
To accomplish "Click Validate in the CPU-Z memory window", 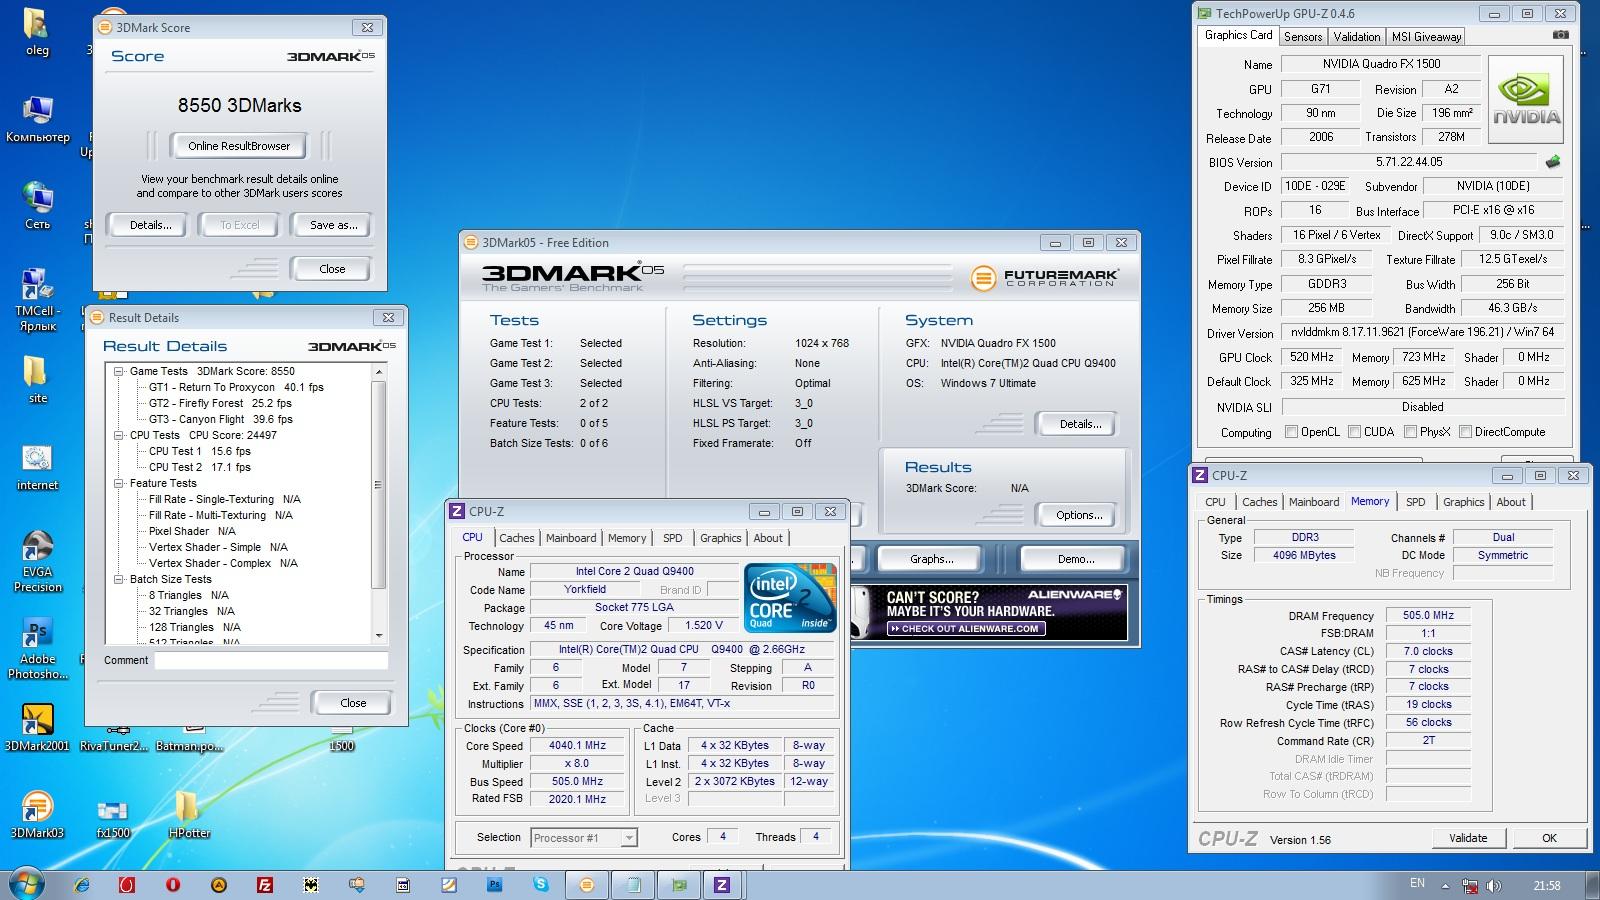I will (x=1468, y=838).
